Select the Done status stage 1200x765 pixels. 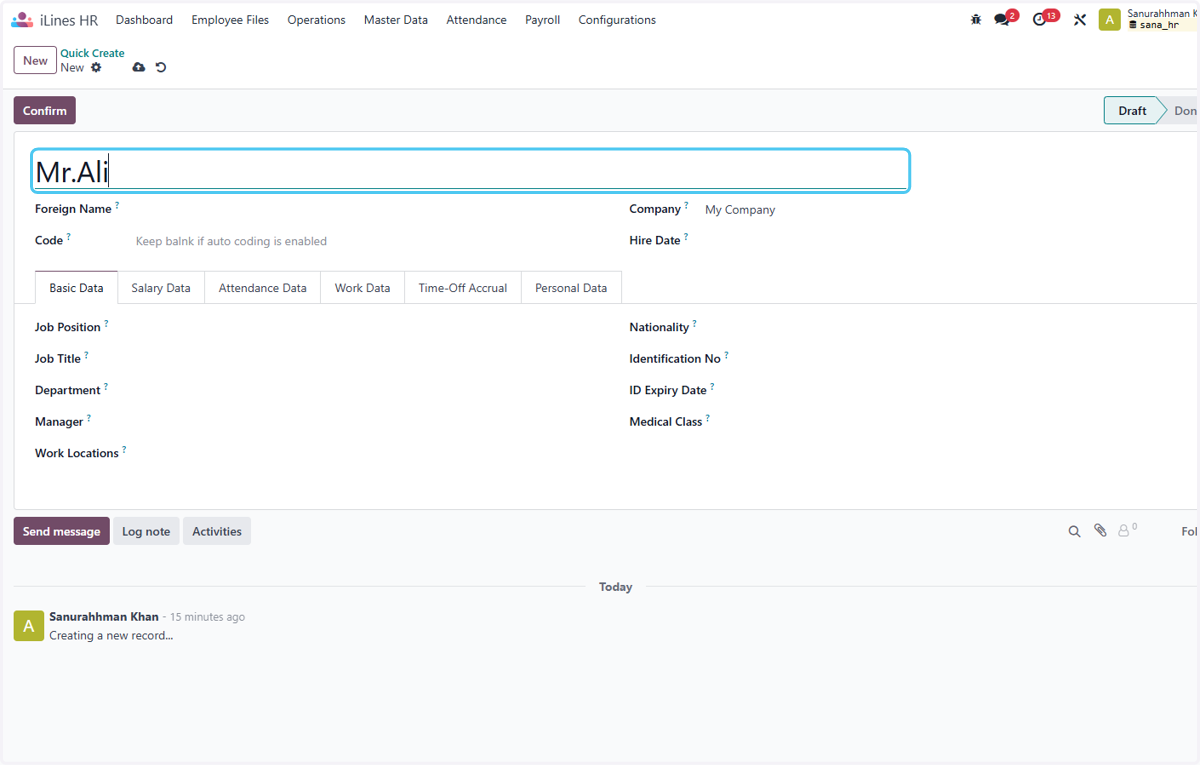[x=1184, y=111]
